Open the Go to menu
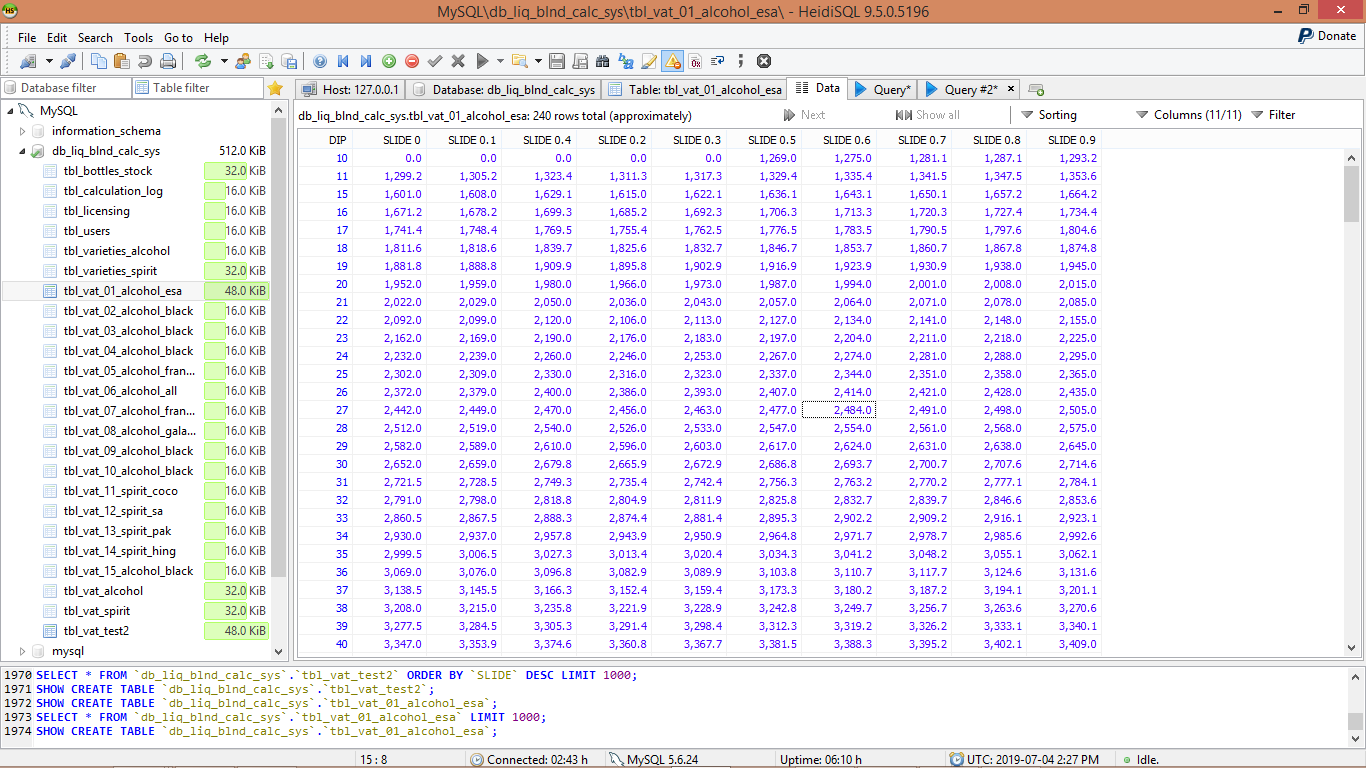 click(x=179, y=37)
